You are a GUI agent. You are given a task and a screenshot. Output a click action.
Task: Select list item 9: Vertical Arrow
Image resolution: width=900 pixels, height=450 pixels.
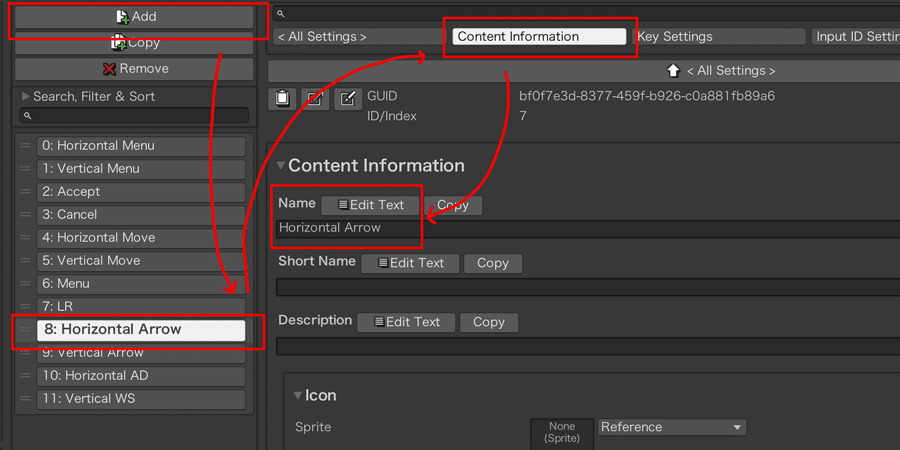[141, 353]
